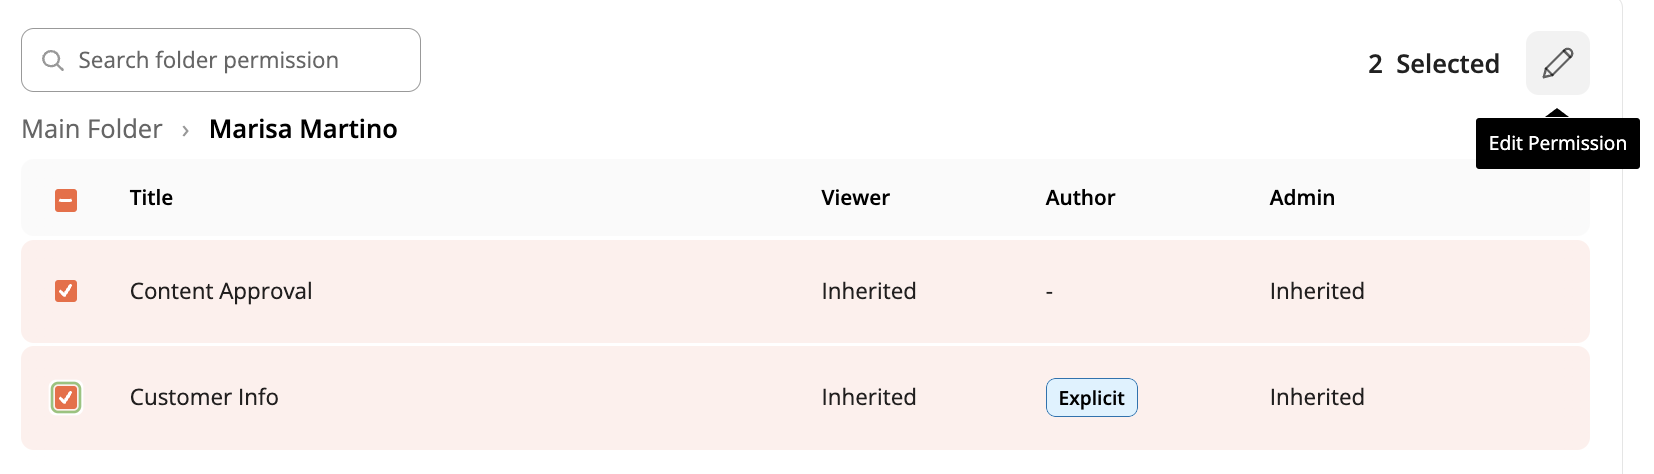Click Customer Info's Admin Inherited value

coord(1317,397)
